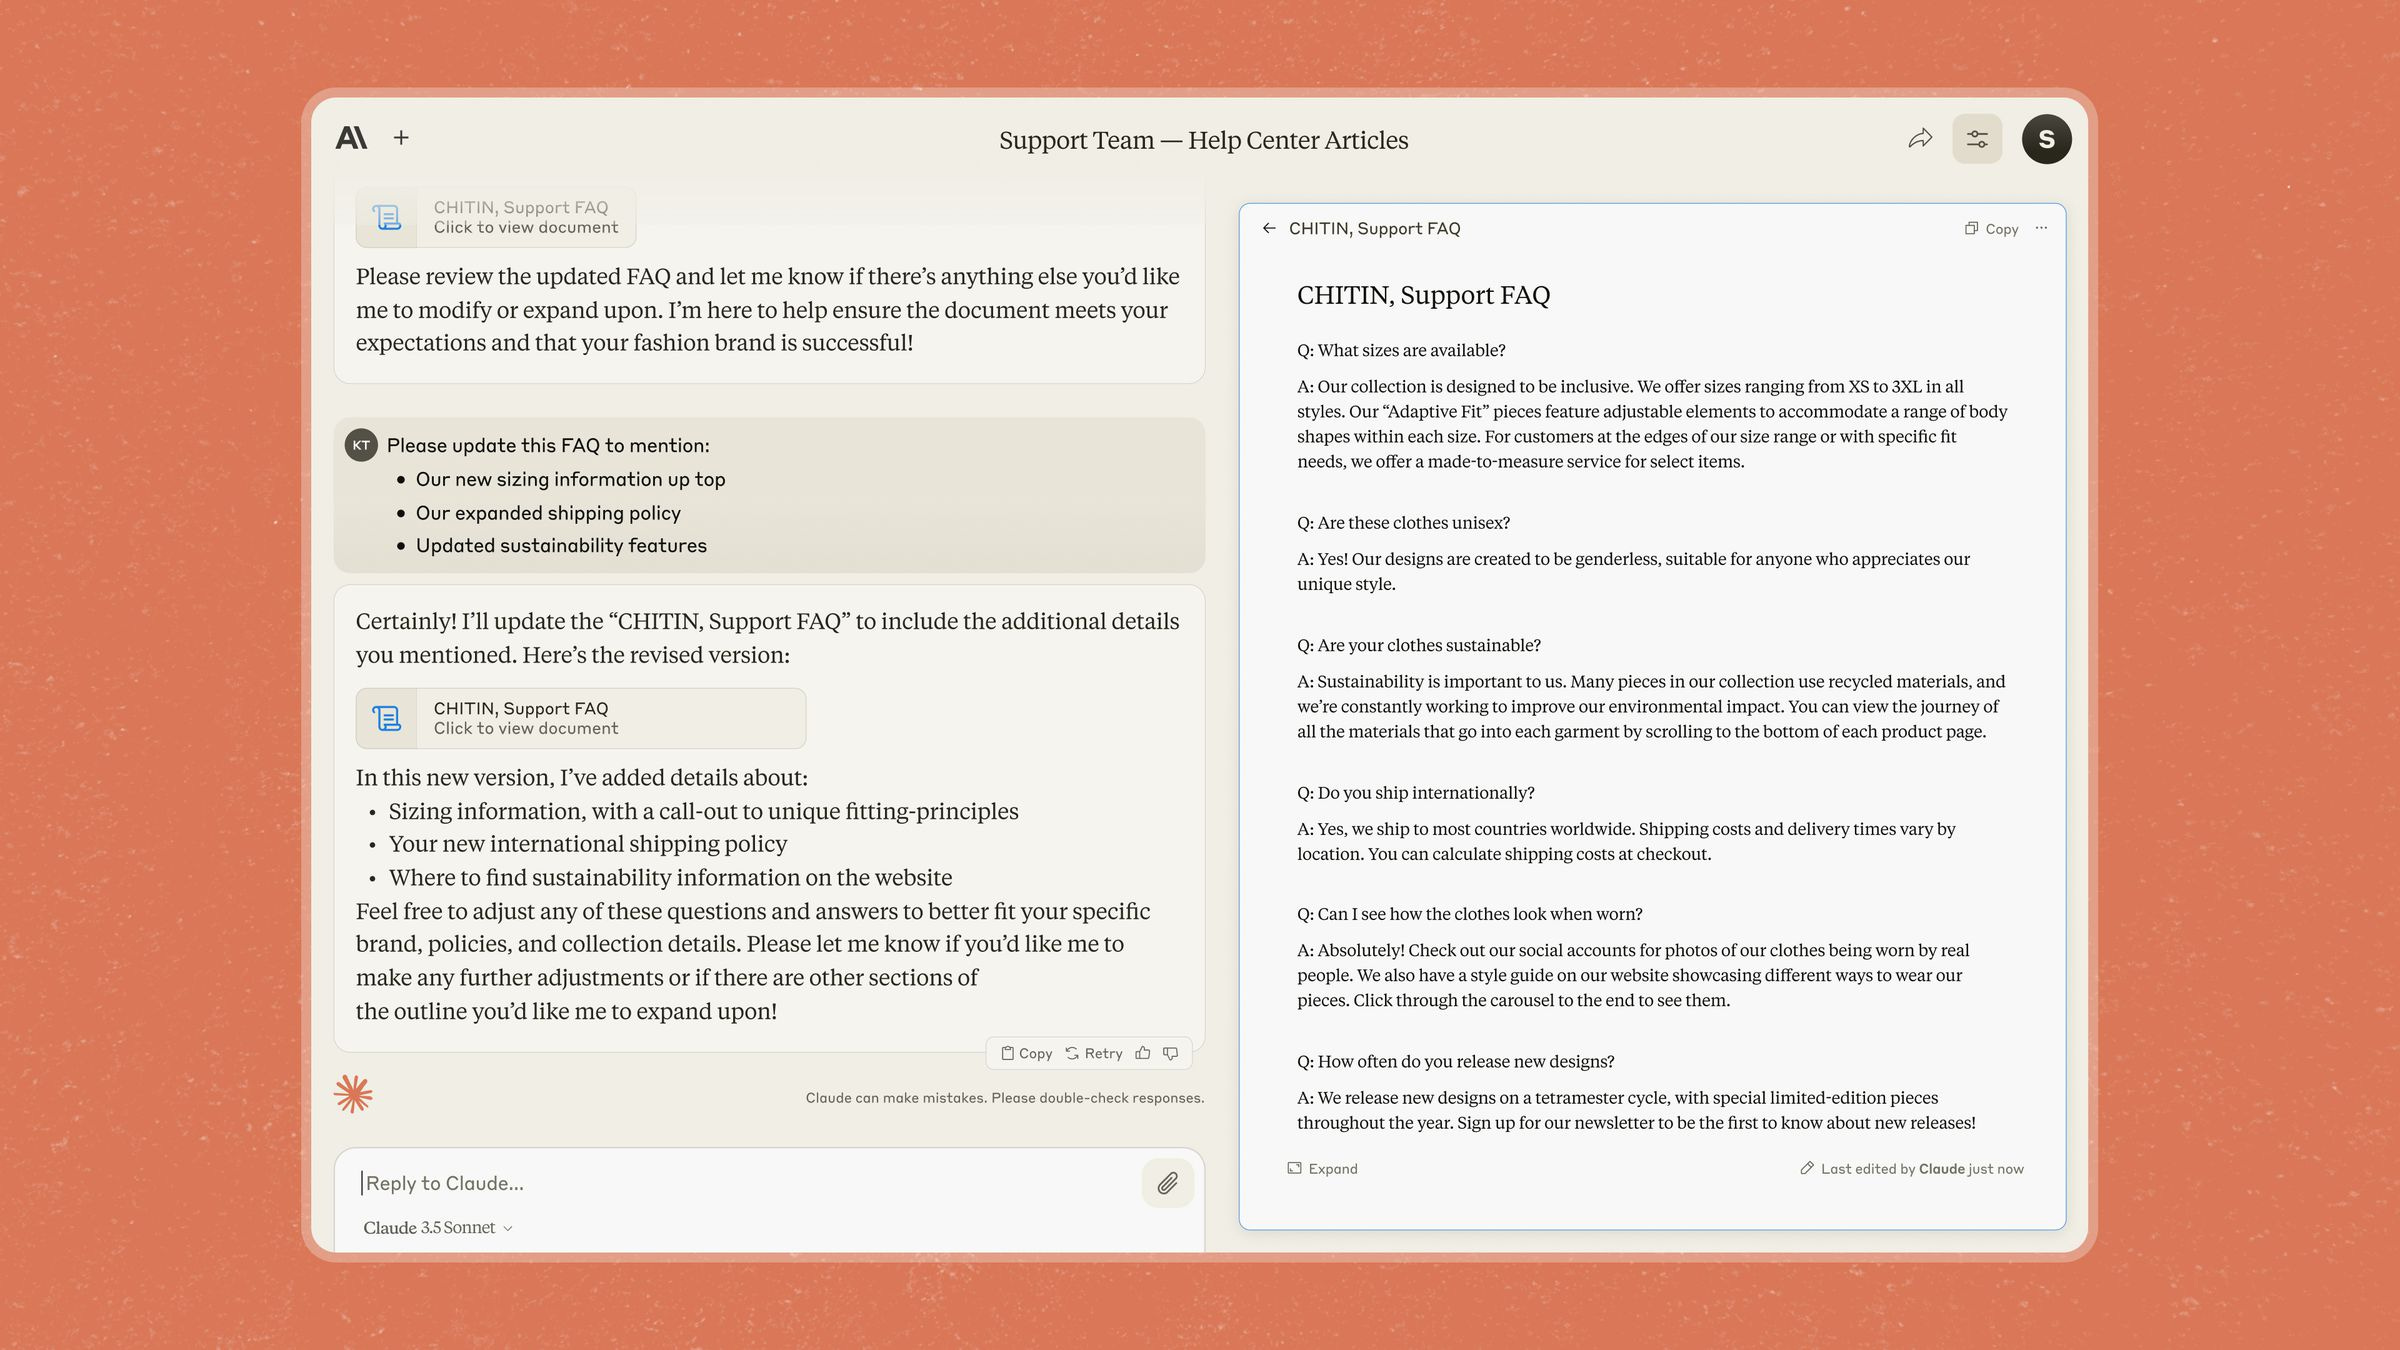Click the question 'Are these clothes unisex?'
2400x1350 pixels.
1403,523
